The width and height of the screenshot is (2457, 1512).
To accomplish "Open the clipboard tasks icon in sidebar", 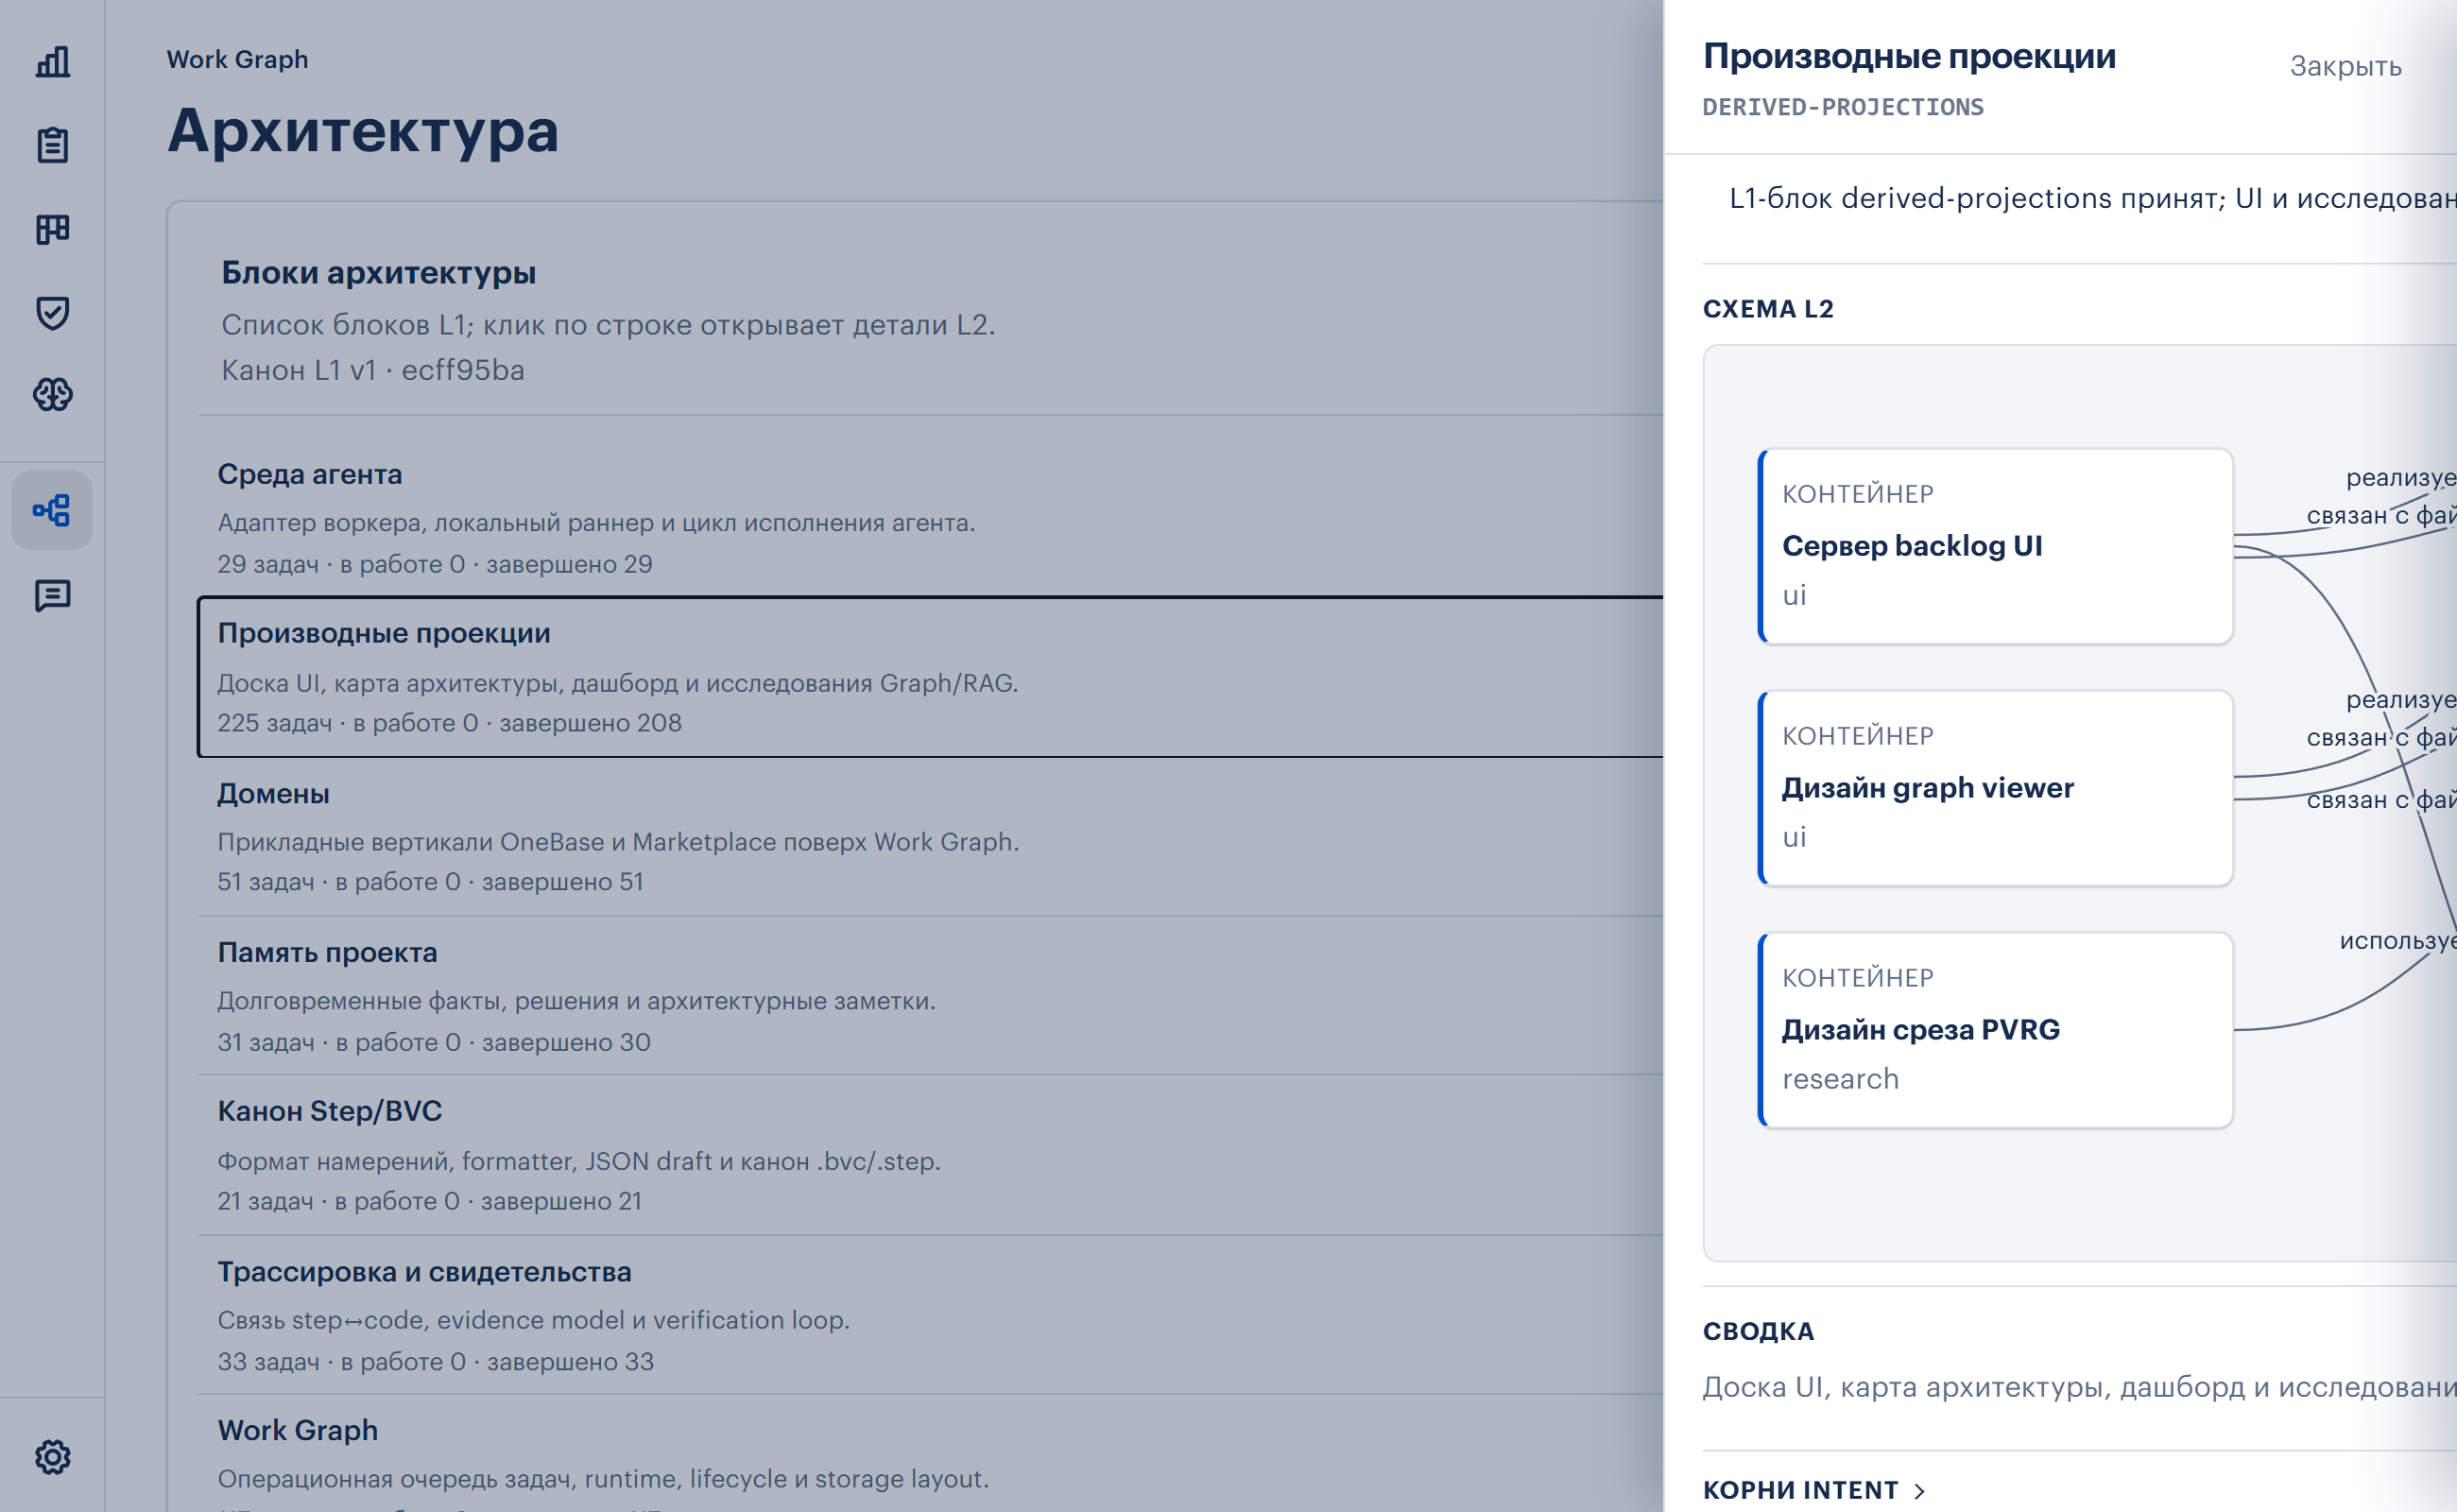I will pyautogui.click(x=52, y=146).
